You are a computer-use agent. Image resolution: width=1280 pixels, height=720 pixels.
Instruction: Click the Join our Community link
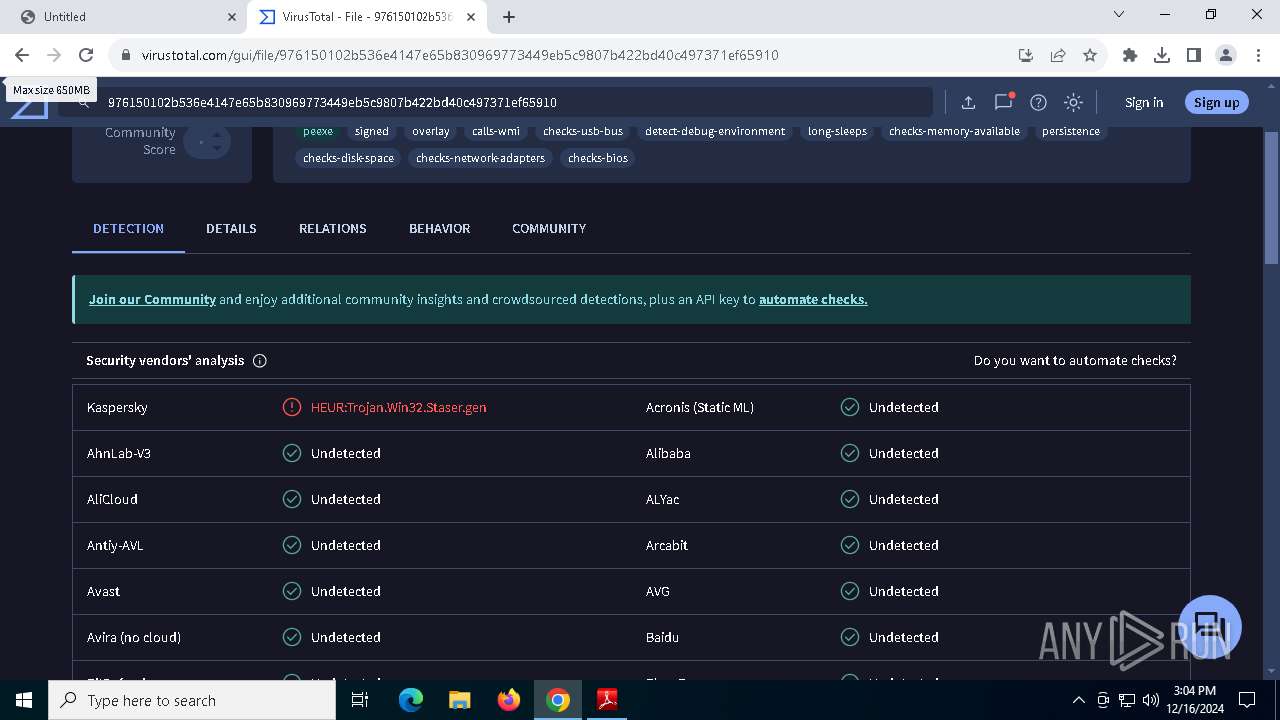(x=152, y=299)
